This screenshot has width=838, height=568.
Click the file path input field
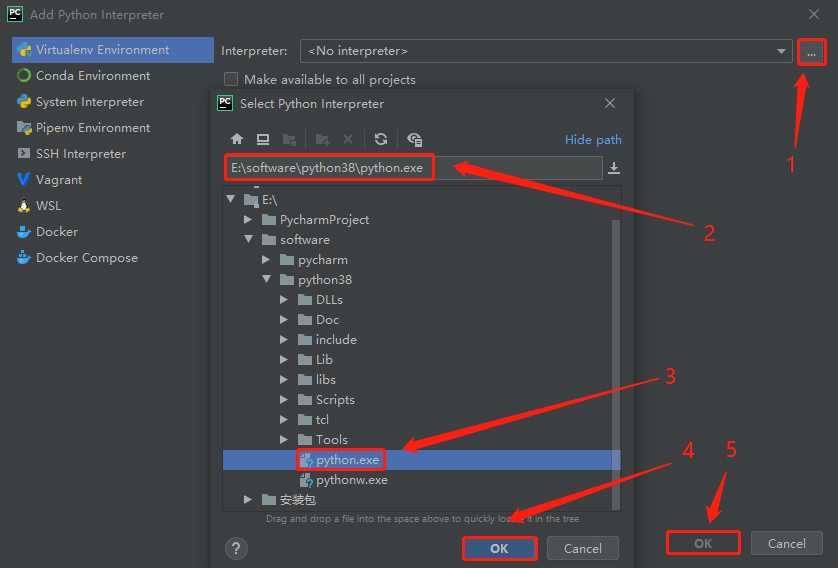pyautogui.click(x=413, y=168)
